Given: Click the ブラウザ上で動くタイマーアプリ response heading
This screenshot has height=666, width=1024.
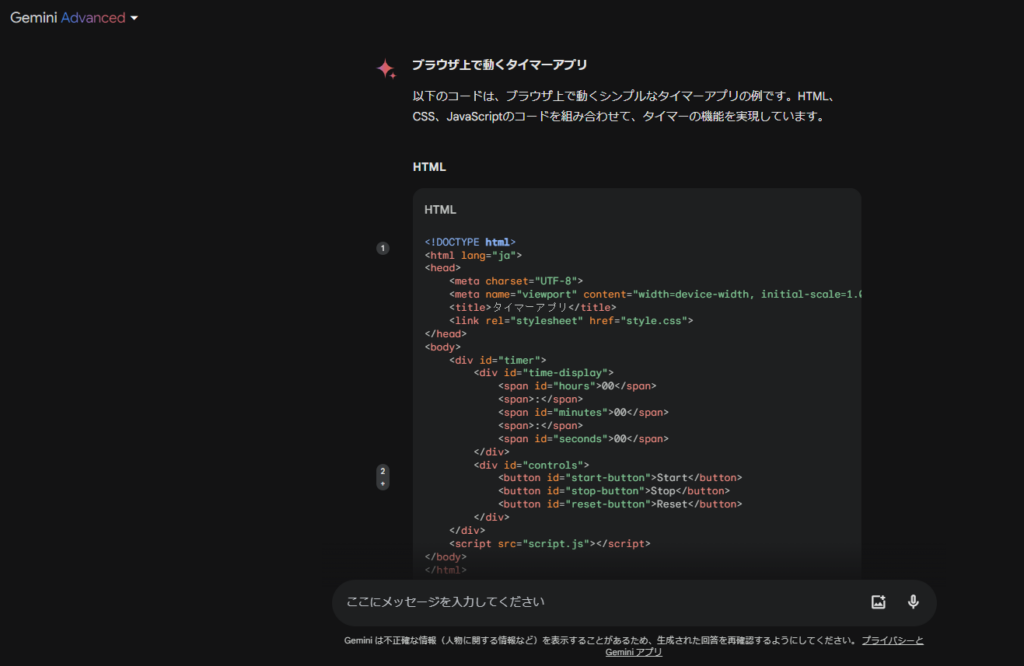Looking at the screenshot, I should coord(499,65).
